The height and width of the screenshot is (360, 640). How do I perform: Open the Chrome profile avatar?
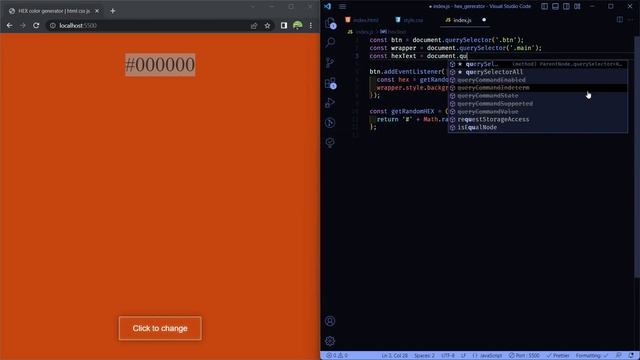[x=298, y=25]
